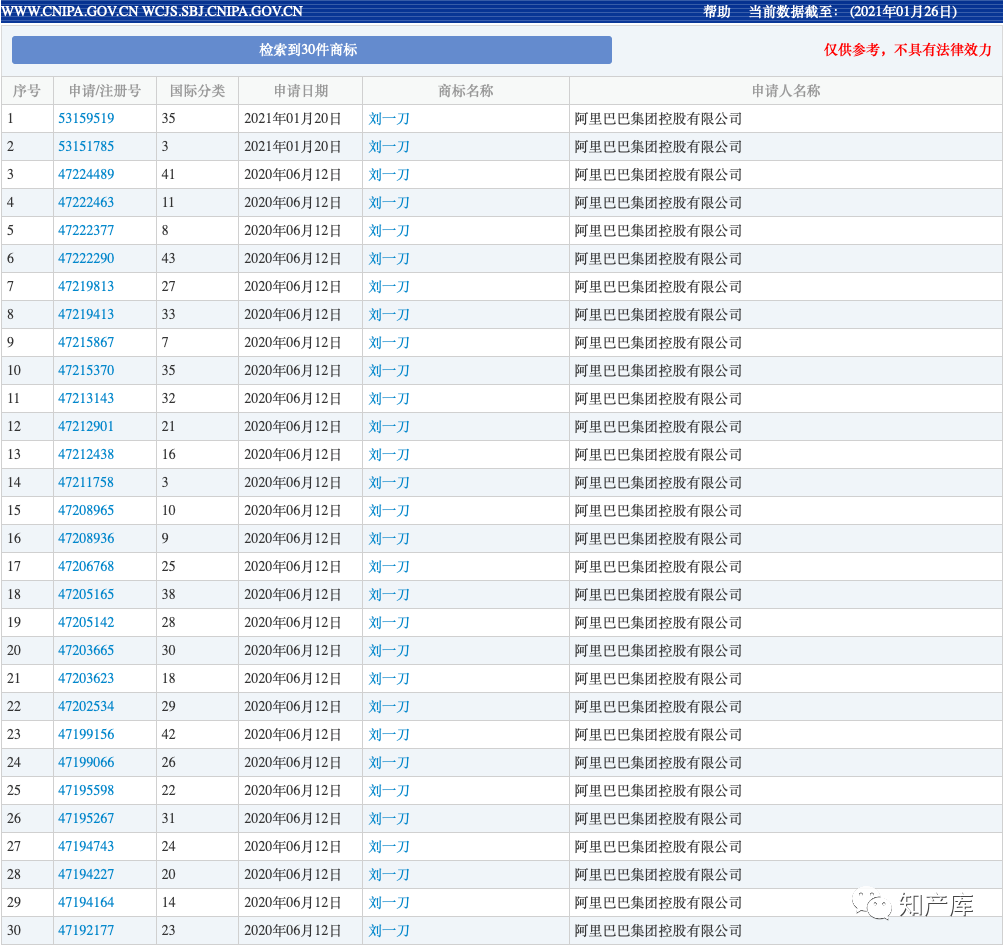
Task: Click the 申请/注册号 column header
Action: tap(105, 91)
